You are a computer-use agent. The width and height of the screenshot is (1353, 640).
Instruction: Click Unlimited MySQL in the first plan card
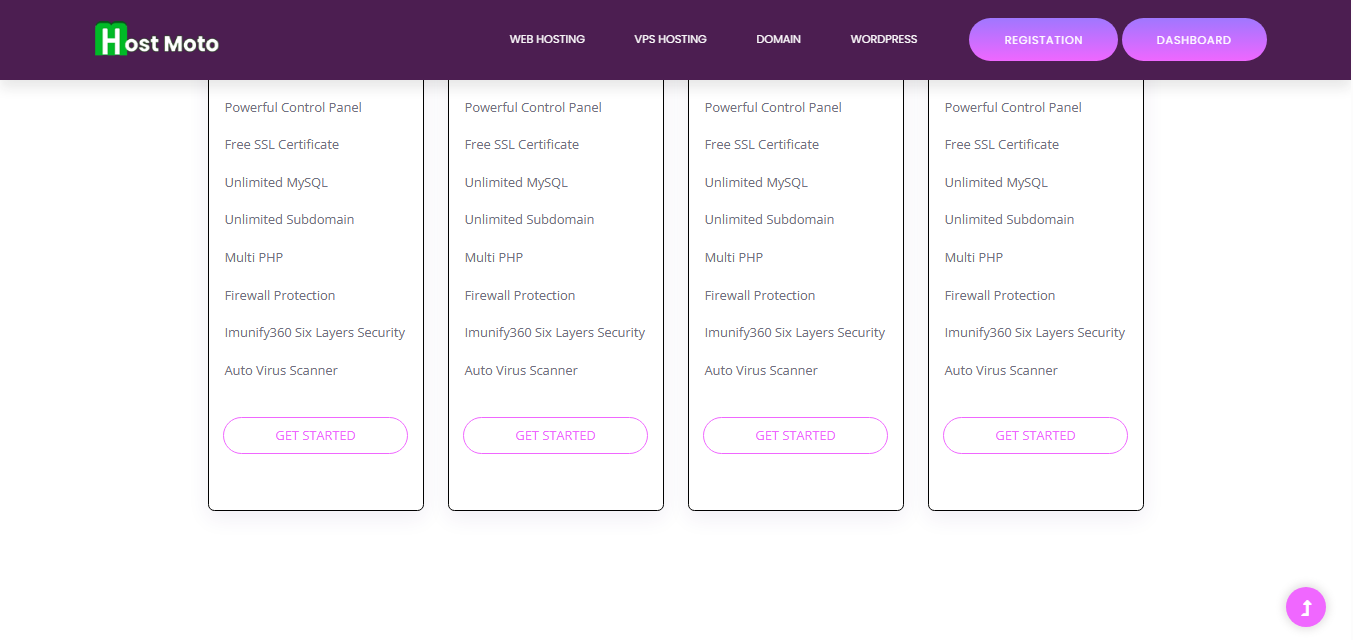coord(276,183)
